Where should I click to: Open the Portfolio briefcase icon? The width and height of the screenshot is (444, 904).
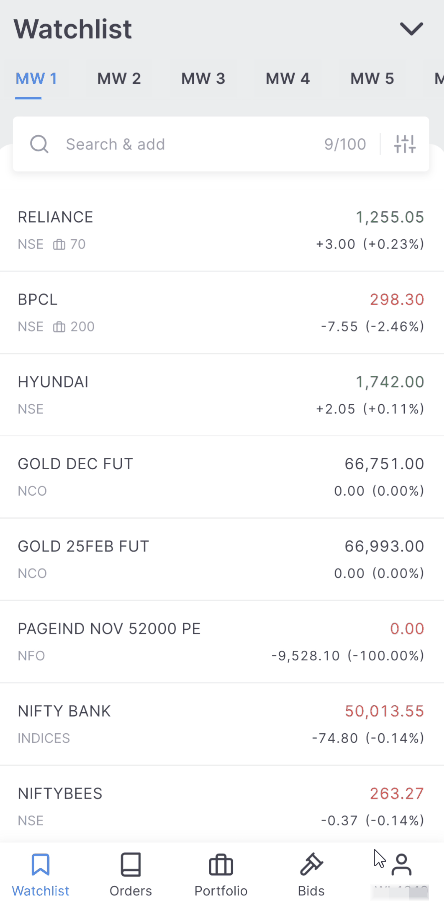[221, 865]
